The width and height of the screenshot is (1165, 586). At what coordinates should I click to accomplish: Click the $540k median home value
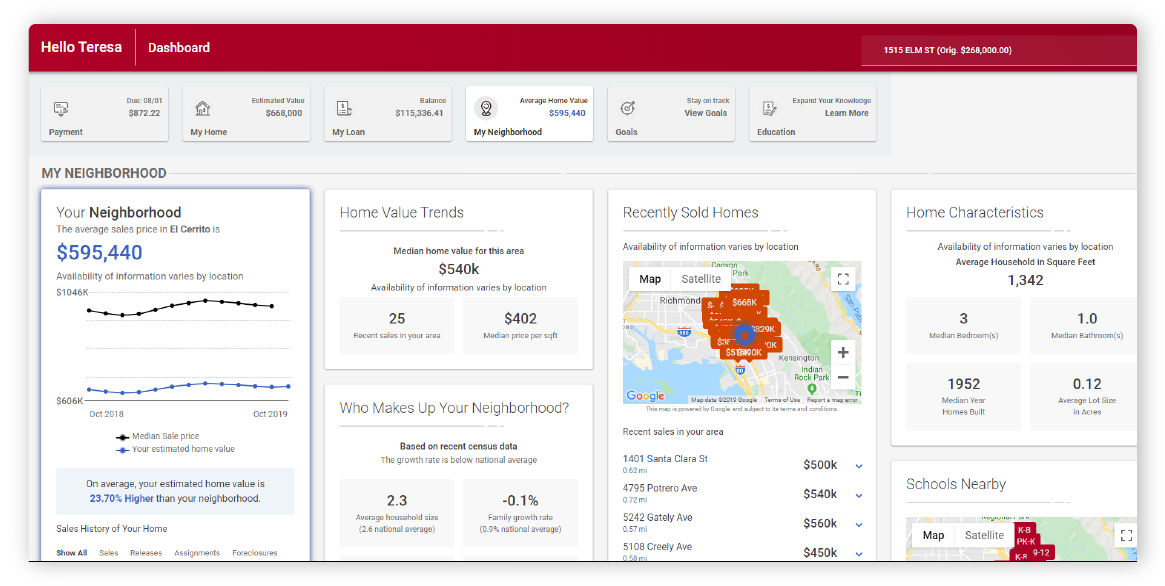pyautogui.click(x=458, y=269)
